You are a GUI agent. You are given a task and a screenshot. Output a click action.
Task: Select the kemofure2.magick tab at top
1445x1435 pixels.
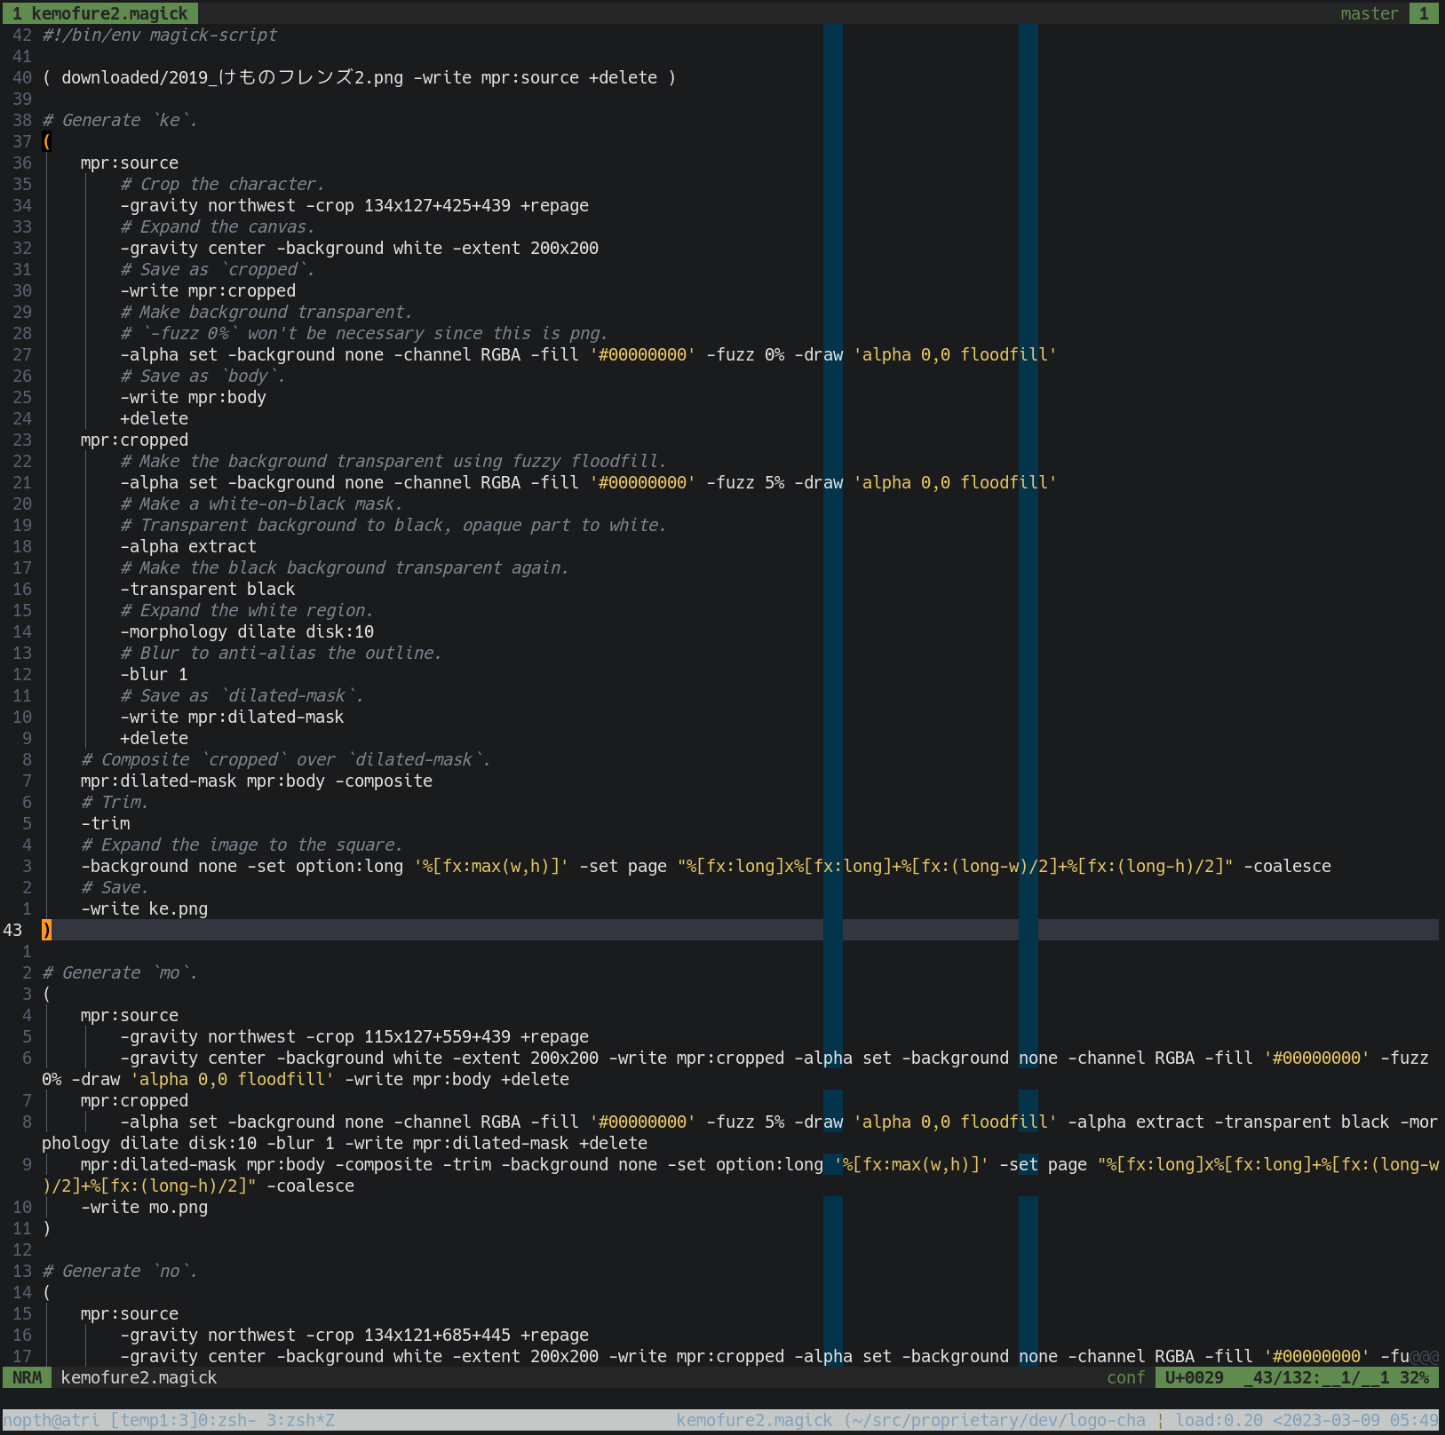pyautogui.click(x=100, y=13)
